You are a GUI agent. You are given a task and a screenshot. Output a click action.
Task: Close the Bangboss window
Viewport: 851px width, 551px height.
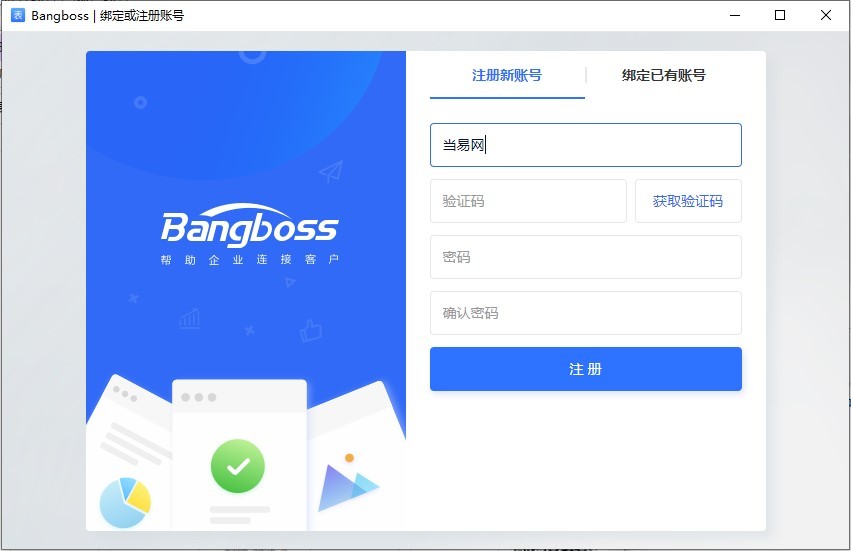coord(825,15)
